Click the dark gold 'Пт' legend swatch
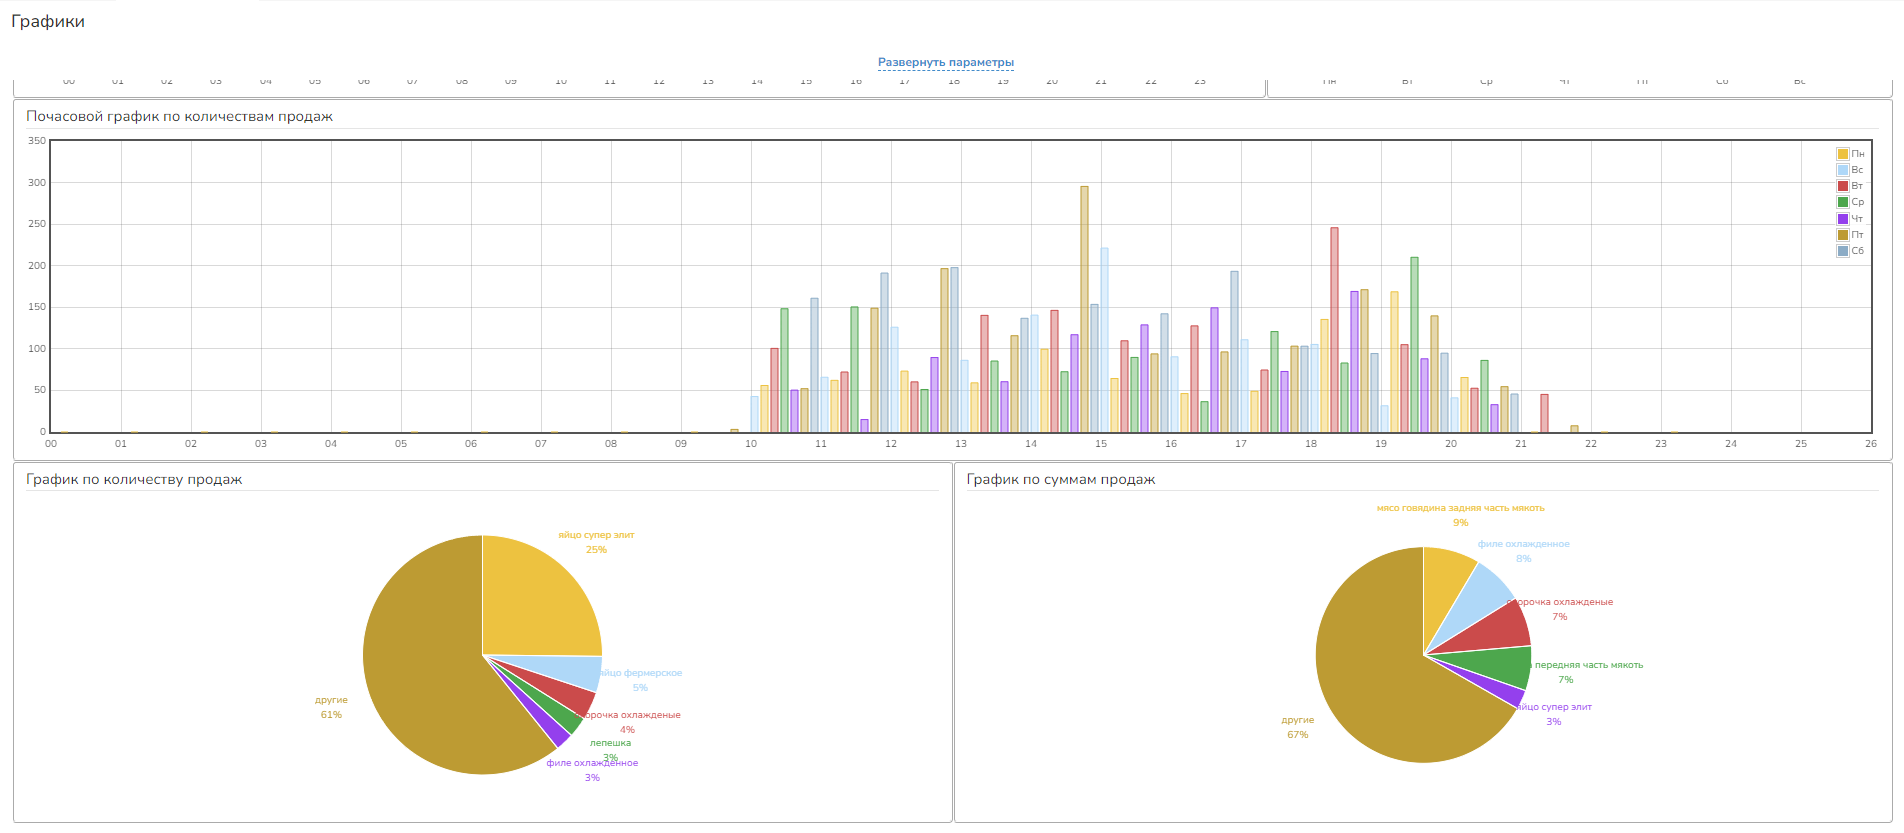 pyautogui.click(x=1842, y=235)
